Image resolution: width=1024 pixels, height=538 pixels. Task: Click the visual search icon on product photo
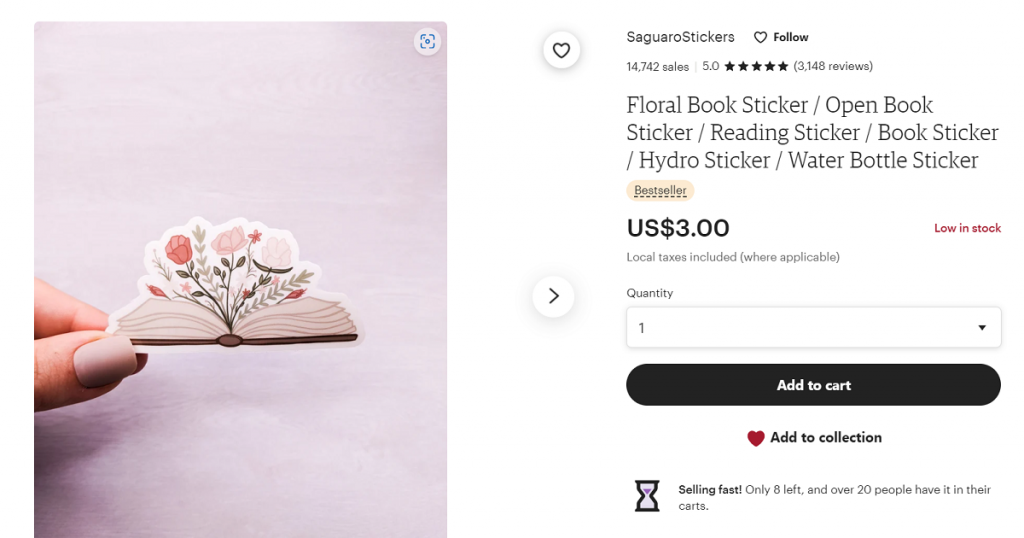(x=428, y=41)
